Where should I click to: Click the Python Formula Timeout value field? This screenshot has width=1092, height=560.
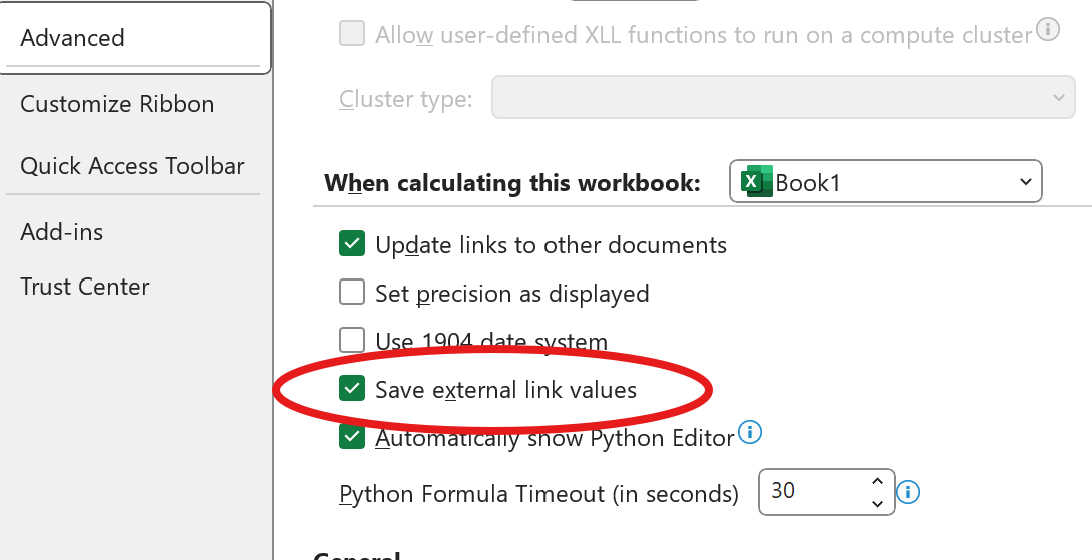[810, 492]
